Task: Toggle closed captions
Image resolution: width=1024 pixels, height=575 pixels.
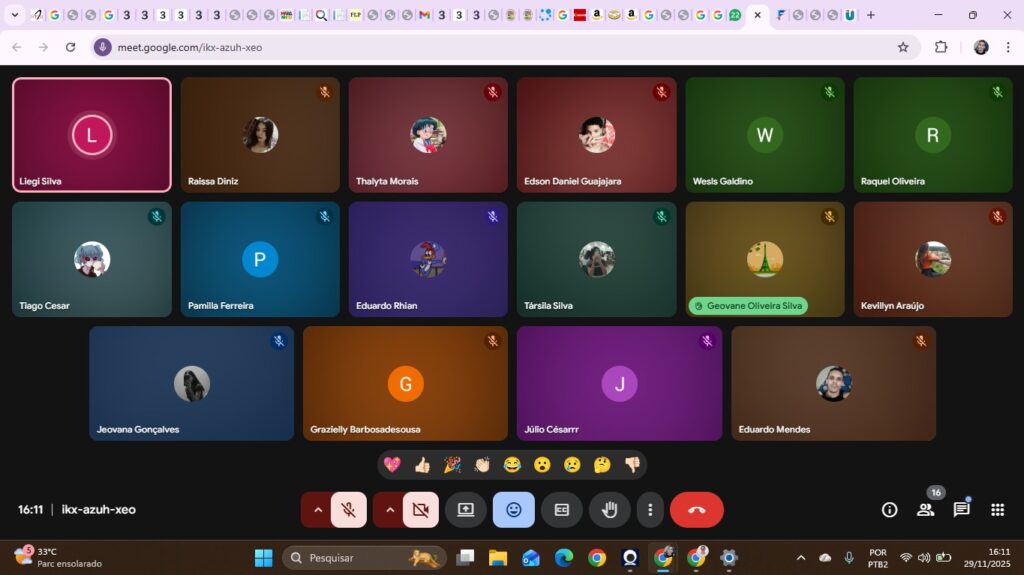Action: pyautogui.click(x=561, y=510)
